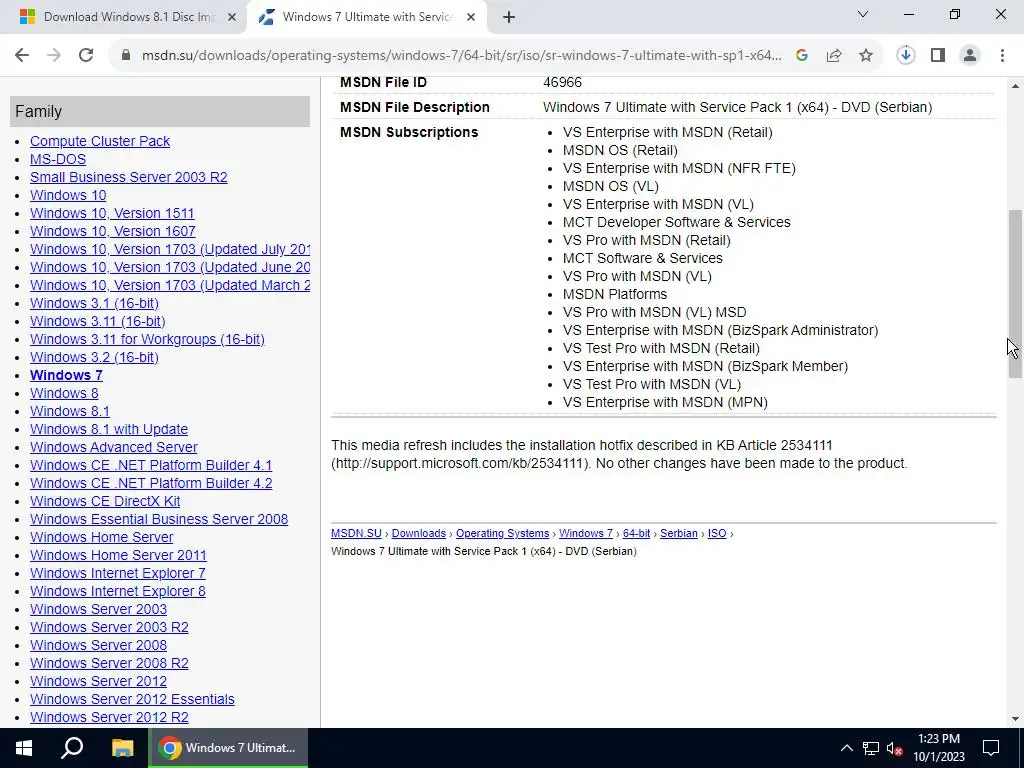Share this page via the share icon
This screenshot has height=768, width=1024.
(x=834, y=56)
